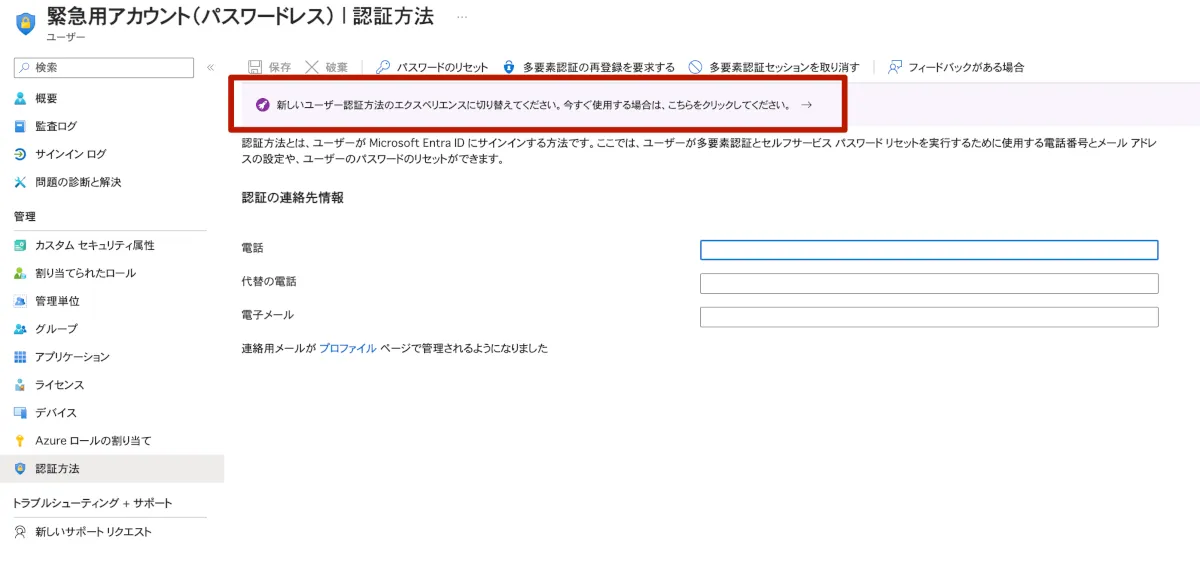1200x568 pixels.
Task: Click the サインイン ログ icon
Action: [x=20, y=154]
